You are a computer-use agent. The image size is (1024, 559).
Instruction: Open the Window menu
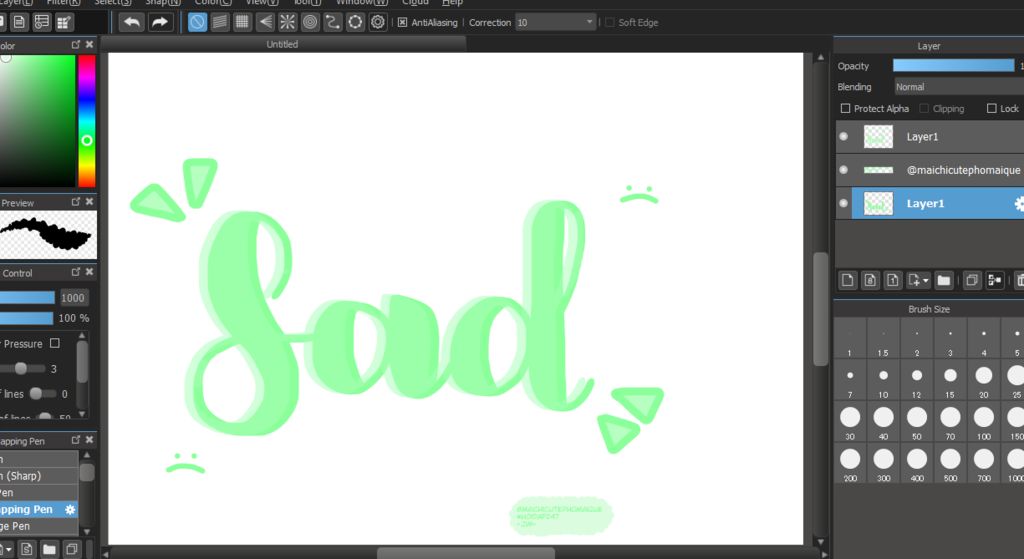pos(362,3)
